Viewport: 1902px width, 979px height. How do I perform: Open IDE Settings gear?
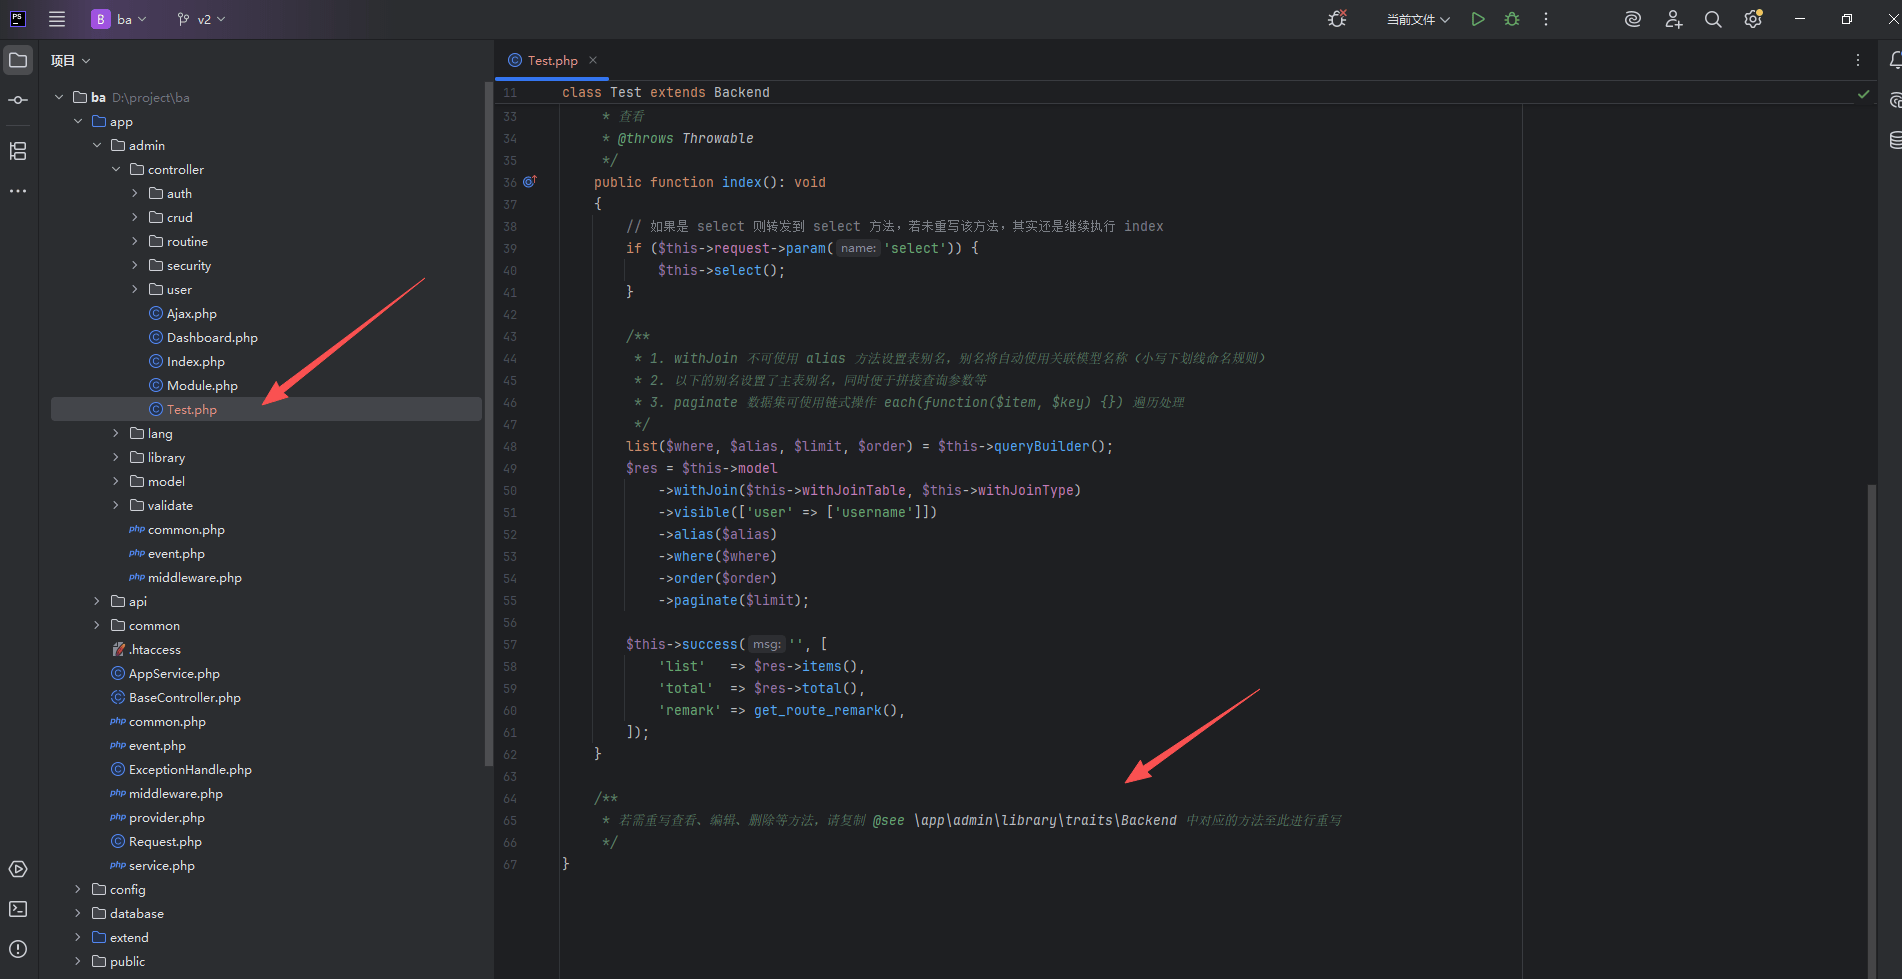point(1752,18)
